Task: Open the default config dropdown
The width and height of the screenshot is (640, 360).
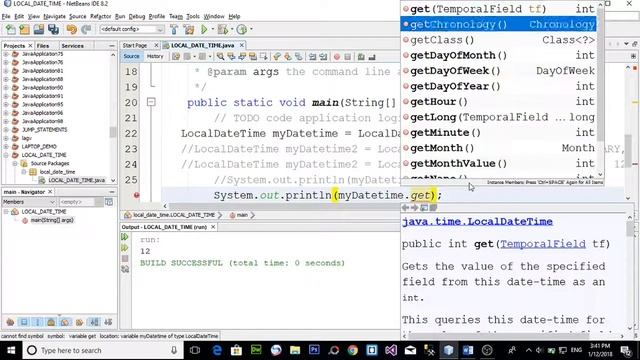Action: tap(132, 29)
